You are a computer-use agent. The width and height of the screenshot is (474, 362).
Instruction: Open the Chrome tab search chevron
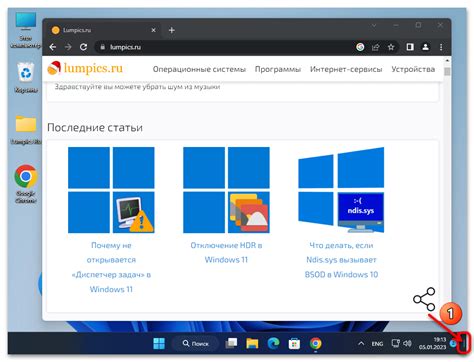click(x=374, y=25)
